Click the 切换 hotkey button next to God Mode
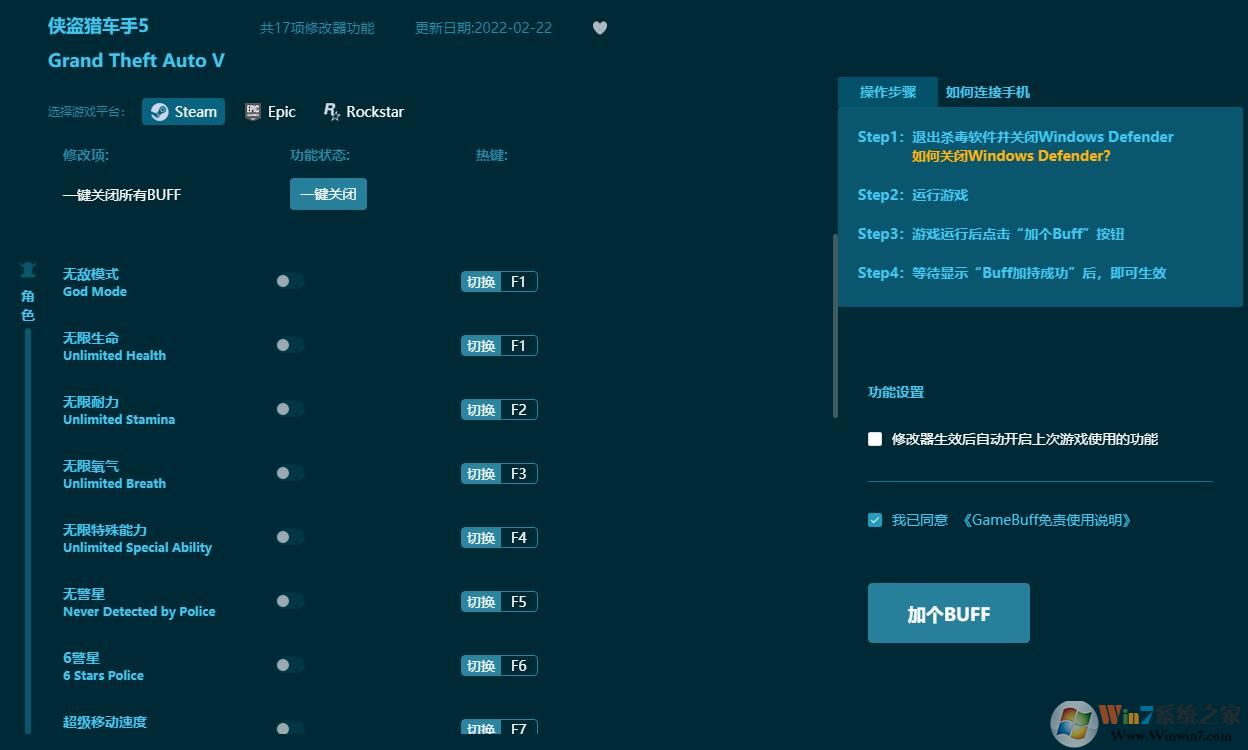Screen dimensions: 1248x750 click(x=481, y=281)
